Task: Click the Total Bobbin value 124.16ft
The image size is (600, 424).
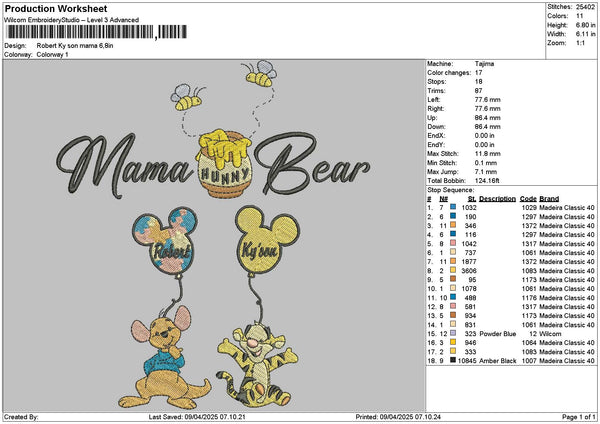Action: (487, 181)
